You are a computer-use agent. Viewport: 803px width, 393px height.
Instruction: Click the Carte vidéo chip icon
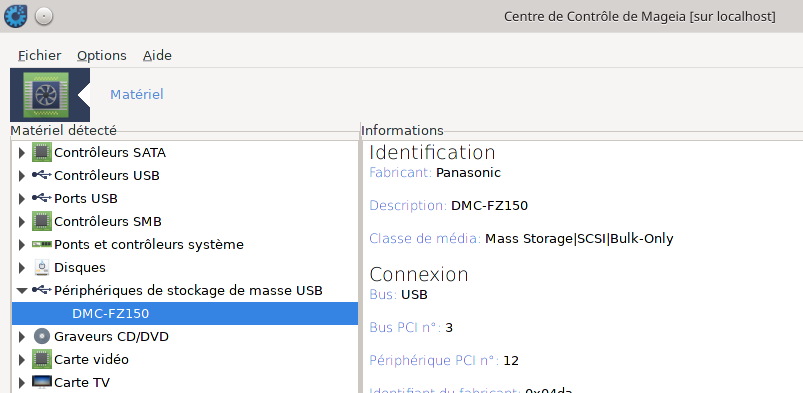[x=42, y=359]
